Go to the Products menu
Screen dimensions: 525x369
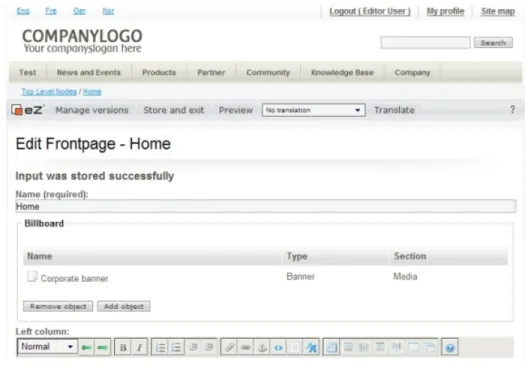(x=159, y=72)
